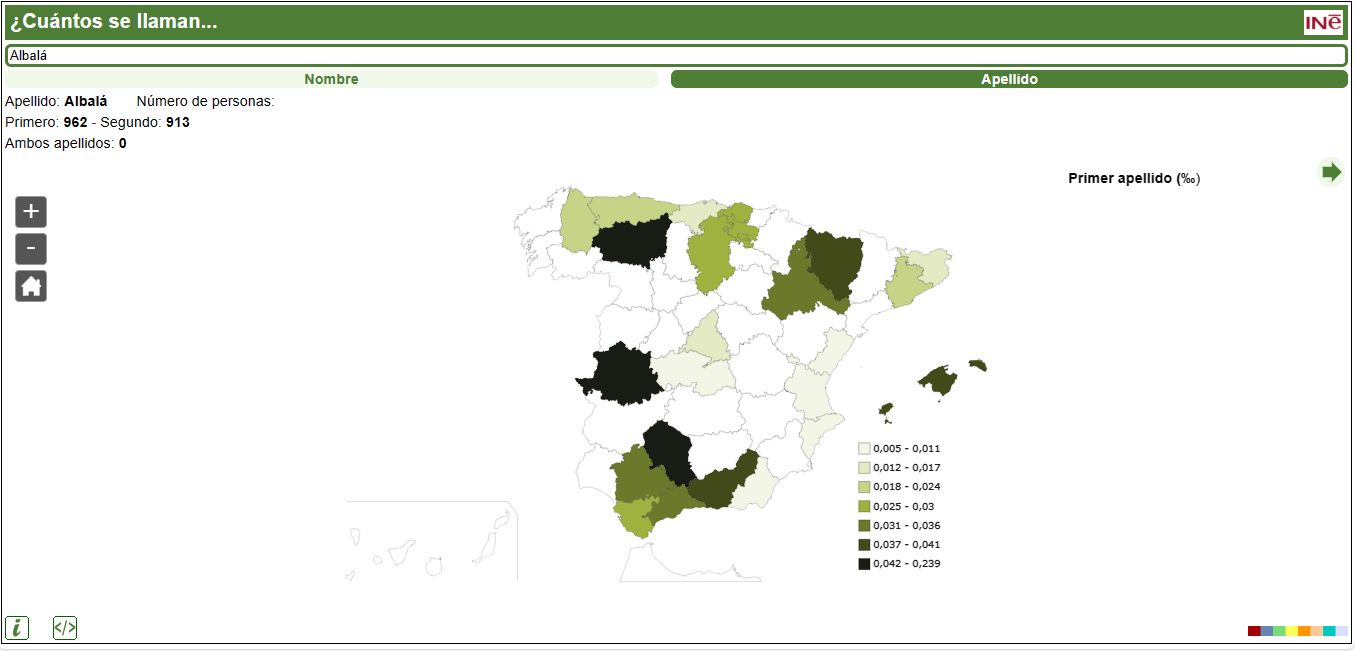Choose the yellow color theme swatch
Viewport: 1355px width, 651px height.
click(x=1292, y=631)
